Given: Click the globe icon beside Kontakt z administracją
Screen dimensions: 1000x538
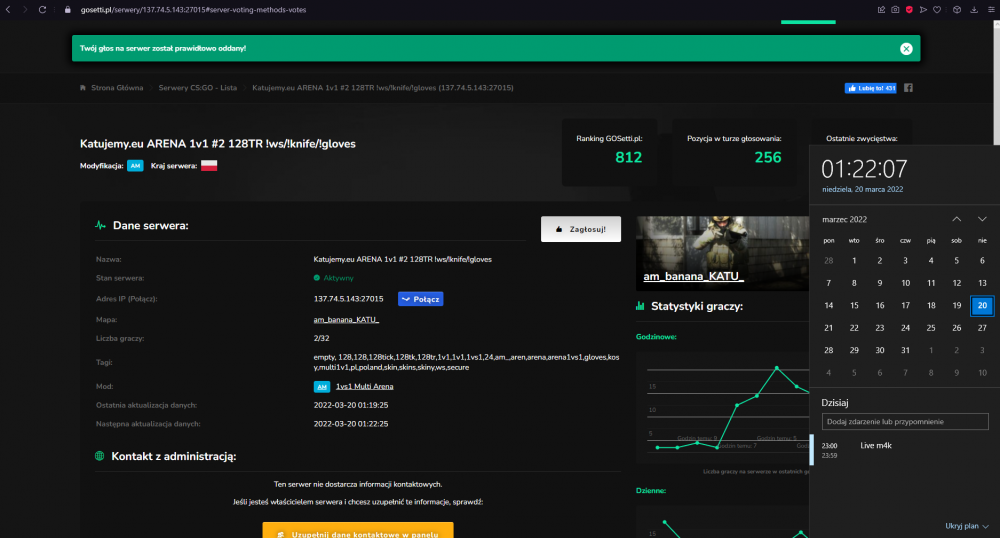Looking at the screenshot, I should pyautogui.click(x=99, y=456).
